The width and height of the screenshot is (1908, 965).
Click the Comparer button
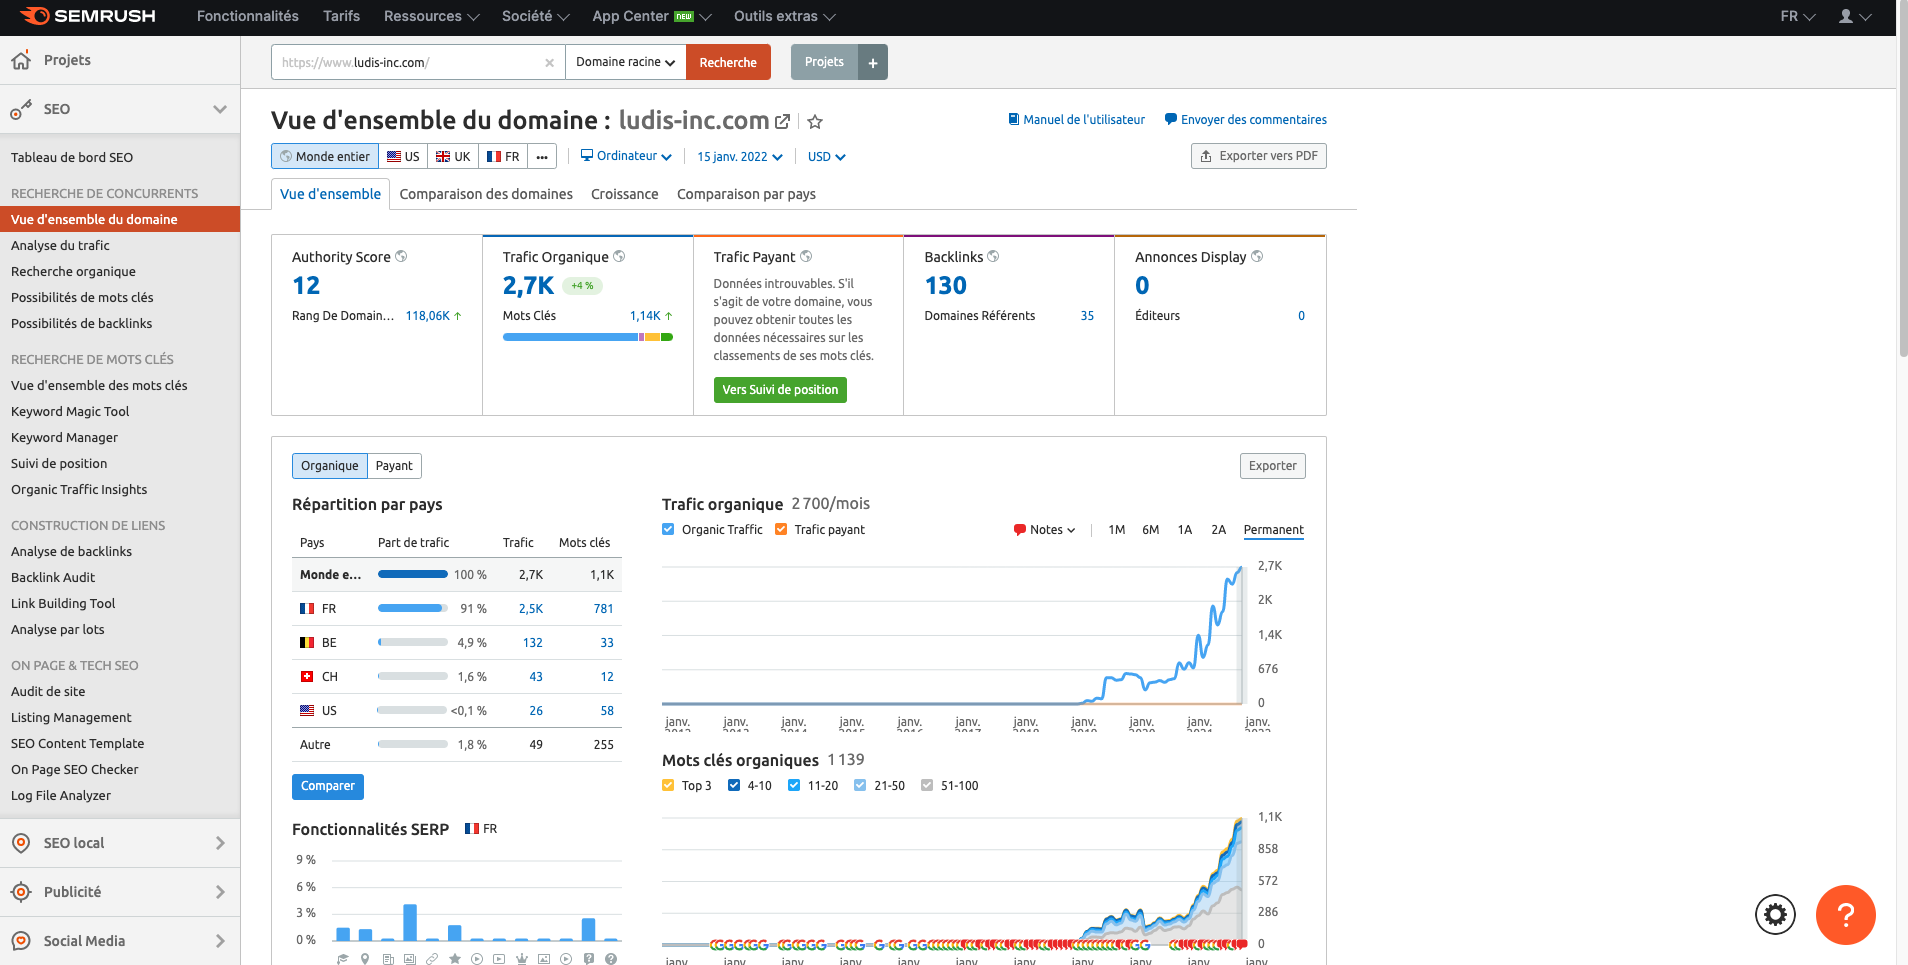click(328, 787)
